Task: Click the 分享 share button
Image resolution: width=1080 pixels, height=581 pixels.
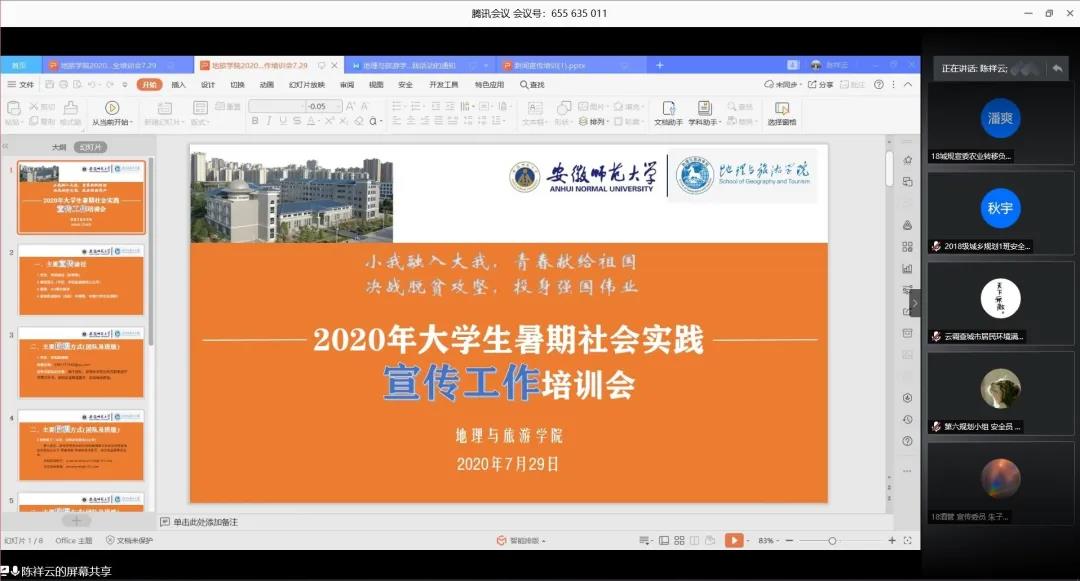Action: click(x=824, y=84)
